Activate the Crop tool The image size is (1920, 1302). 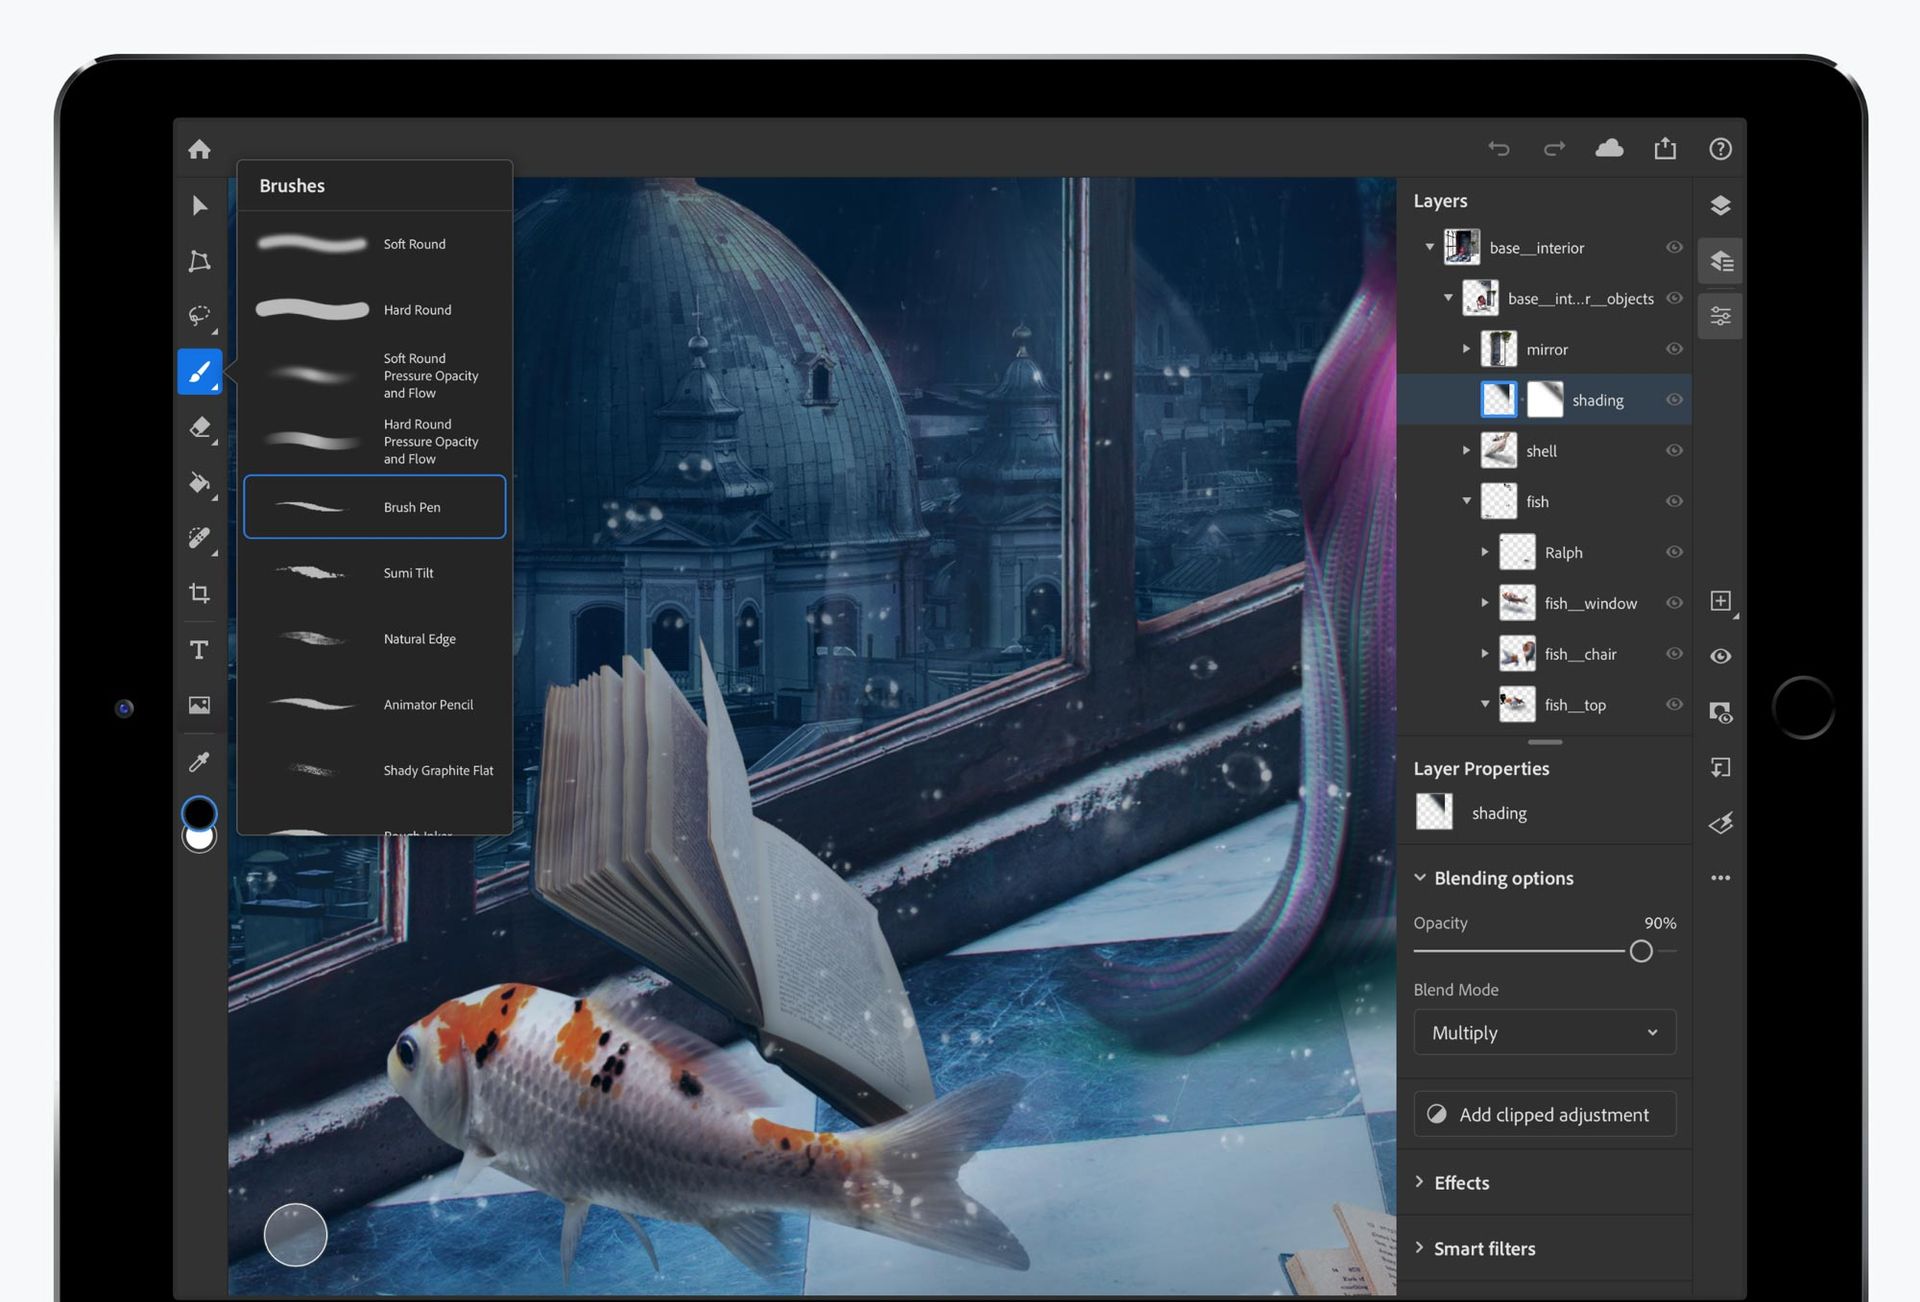click(x=199, y=594)
